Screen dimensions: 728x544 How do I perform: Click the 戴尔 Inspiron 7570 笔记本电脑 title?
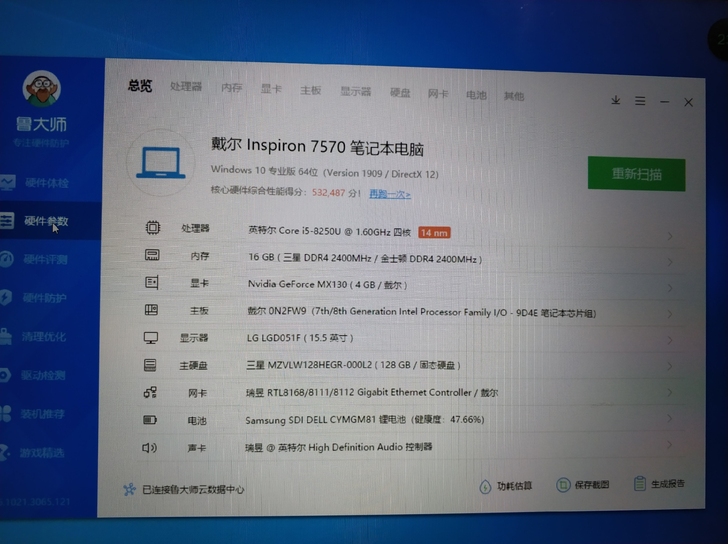(317, 146)
